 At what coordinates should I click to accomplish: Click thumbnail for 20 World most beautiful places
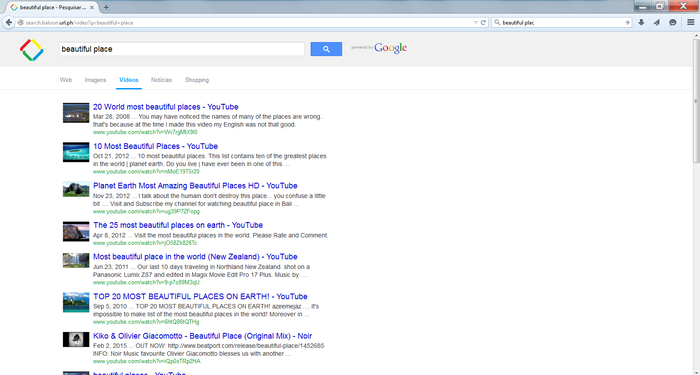coord(76,113)
